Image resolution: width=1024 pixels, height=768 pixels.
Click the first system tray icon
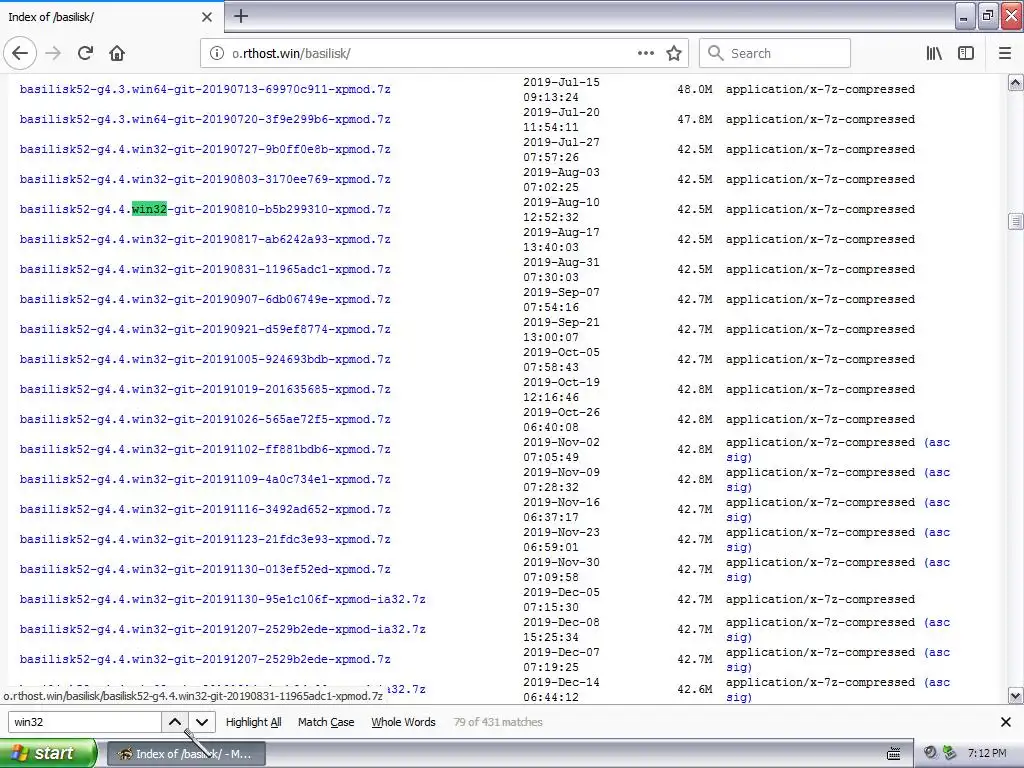pos(930,753)
